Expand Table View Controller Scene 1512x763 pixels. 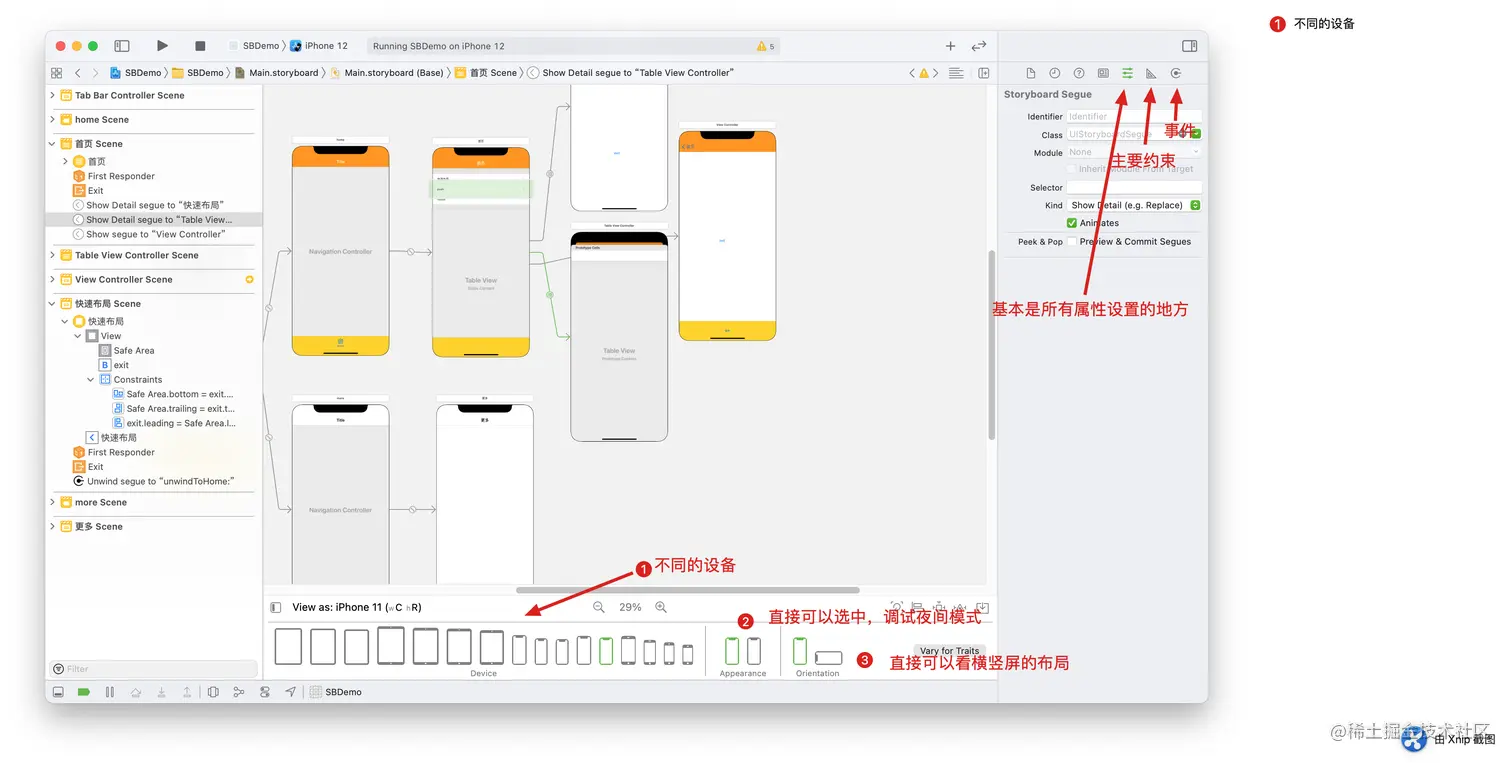pyautogui.click(x=53, y=255)
